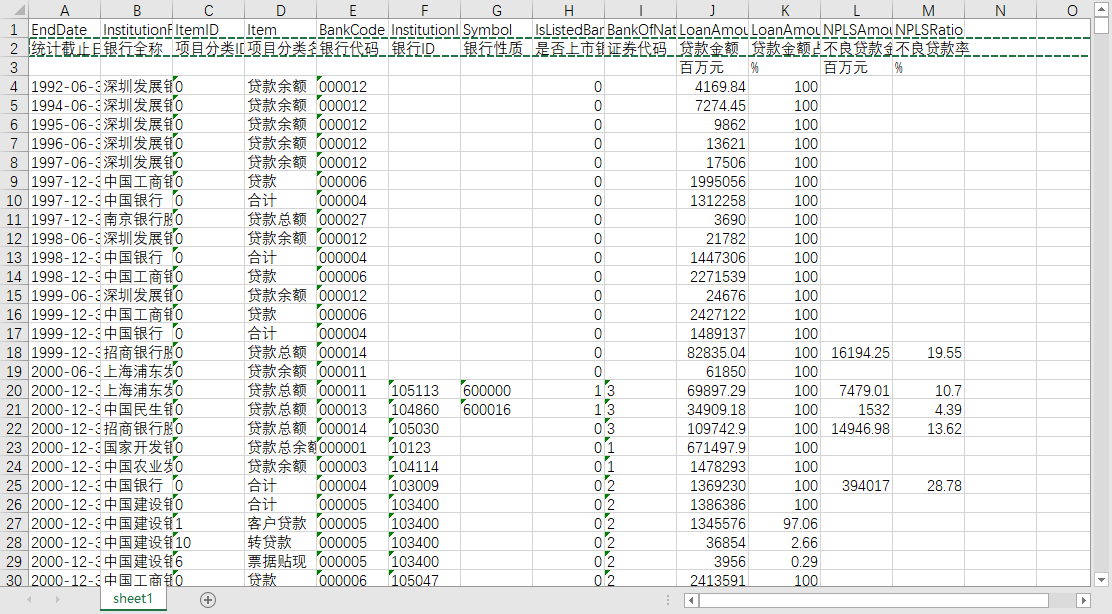The height and width of the screenshot is (614, 1112).
Task: Select loan amount cell 671497.9
Action: click(x=712, y=447)
